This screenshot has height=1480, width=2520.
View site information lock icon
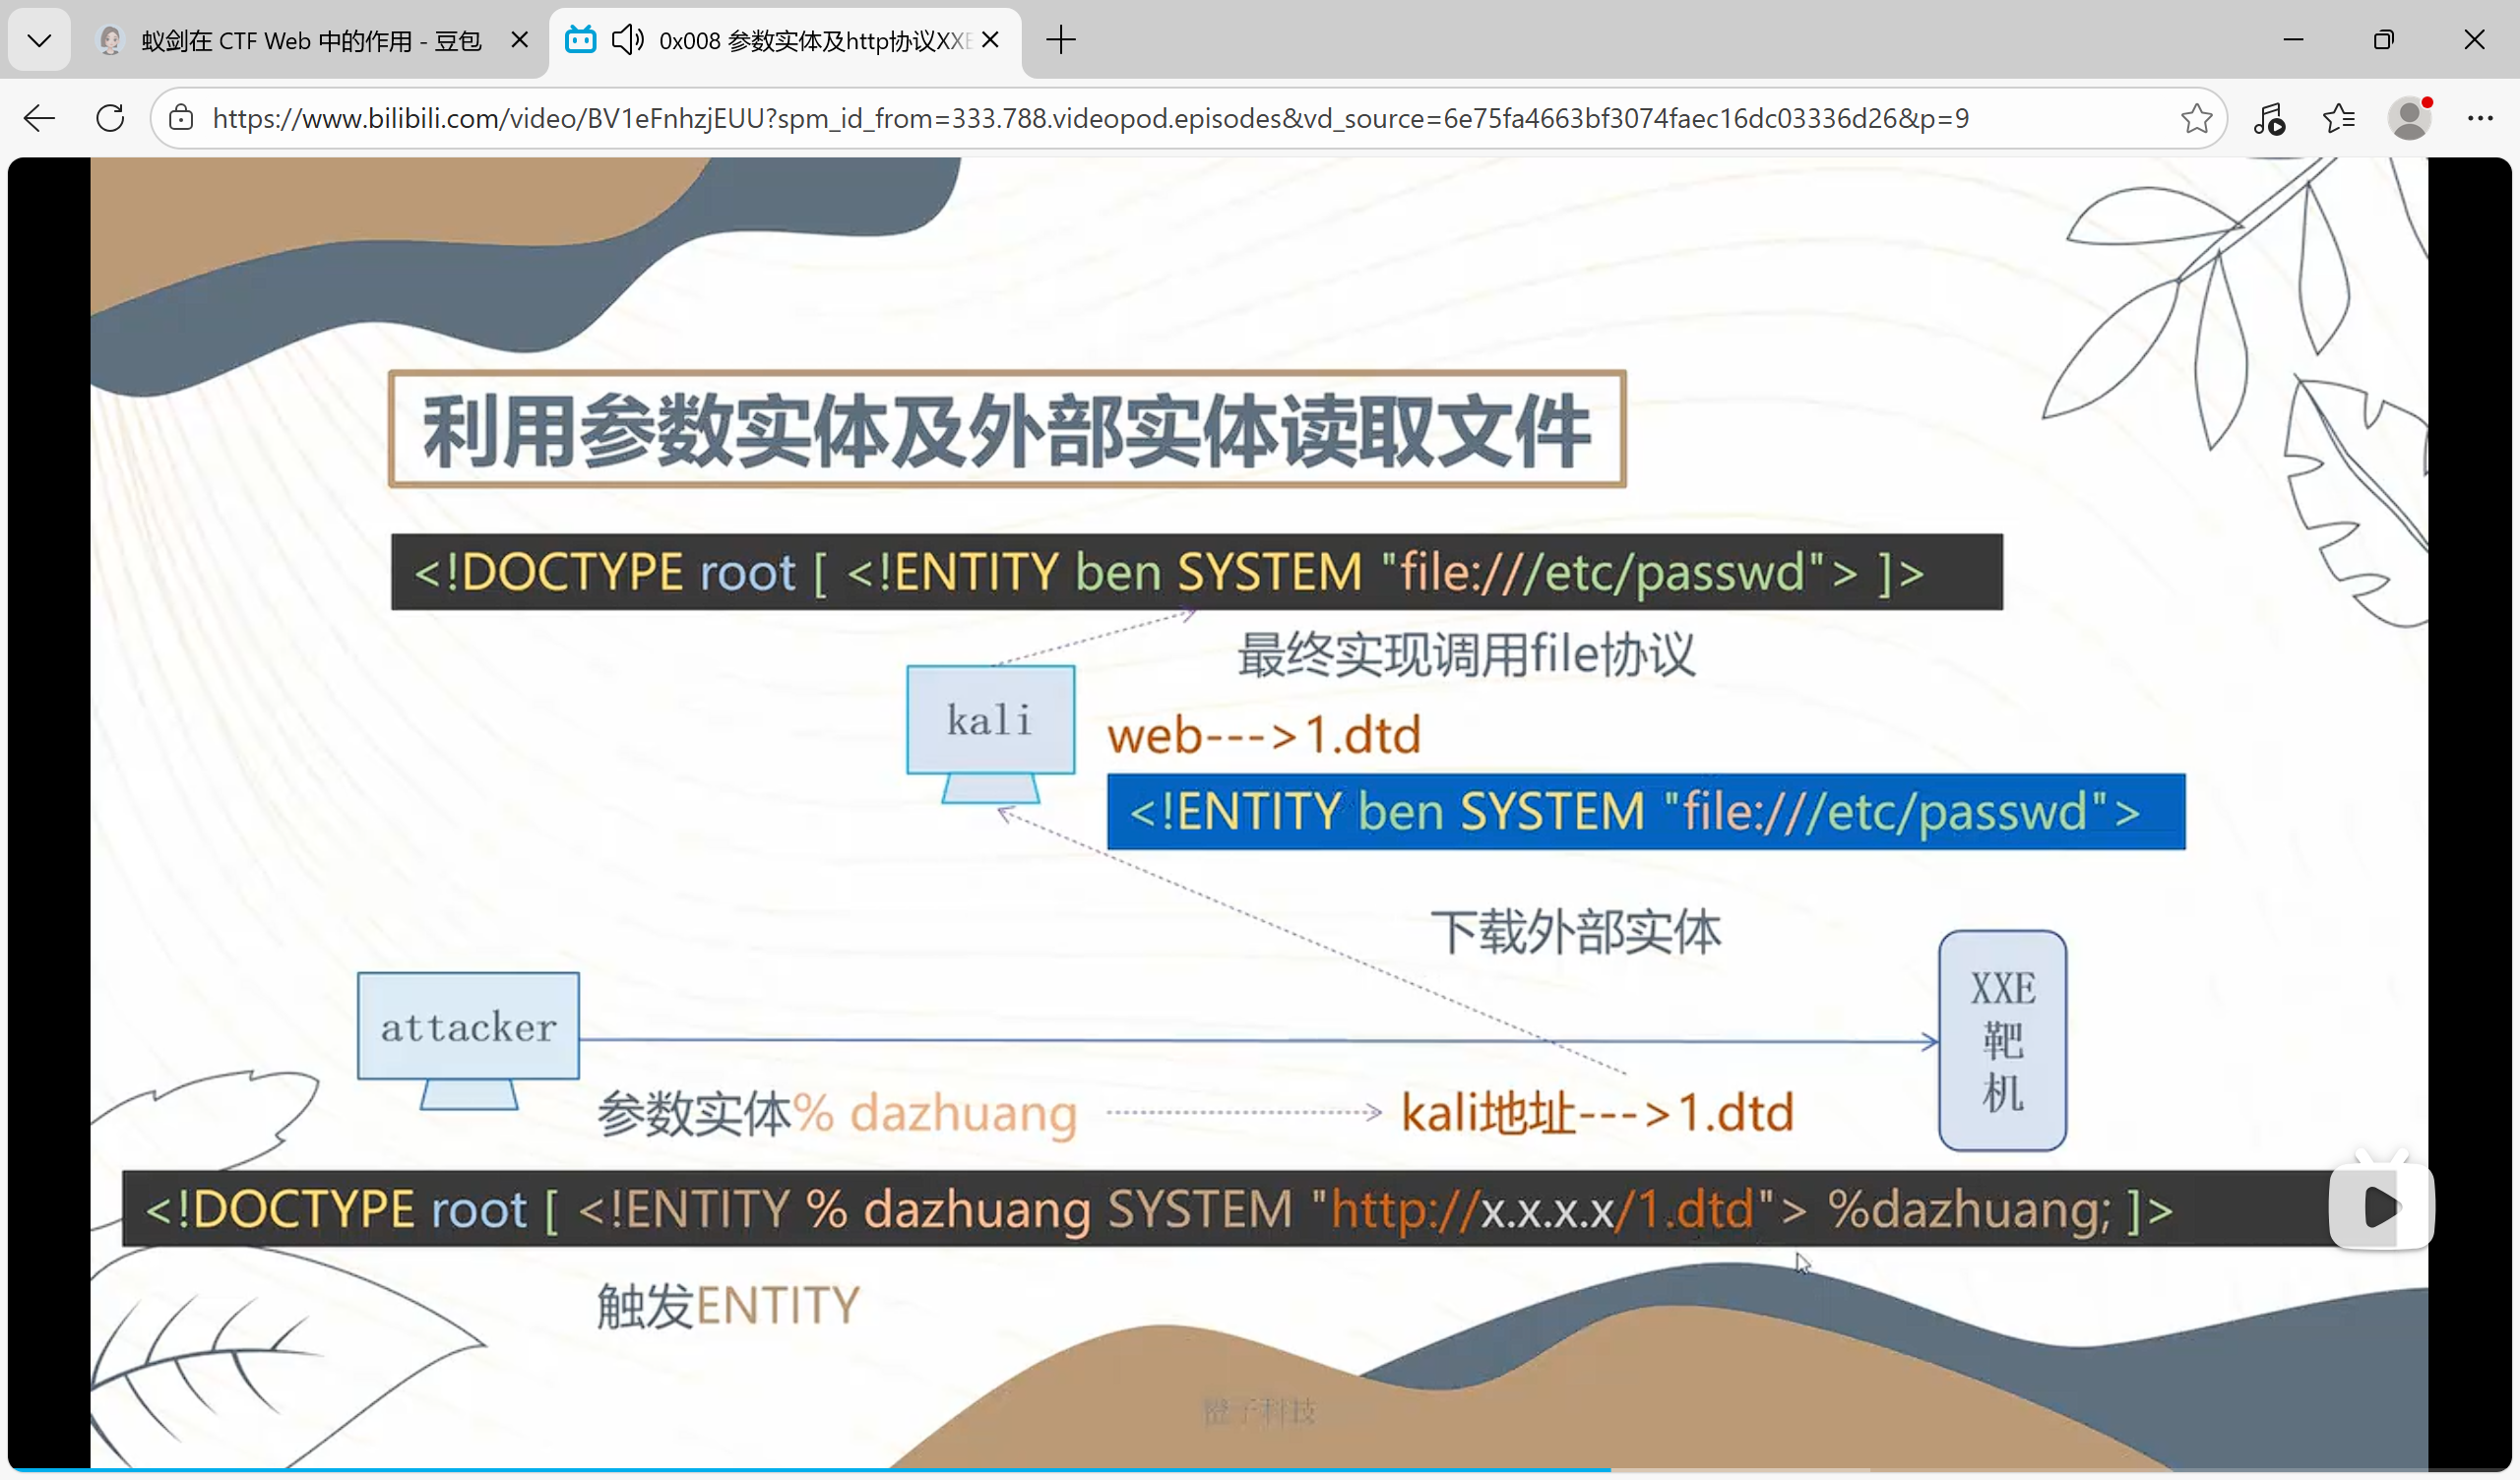click(x=181, y=118)
